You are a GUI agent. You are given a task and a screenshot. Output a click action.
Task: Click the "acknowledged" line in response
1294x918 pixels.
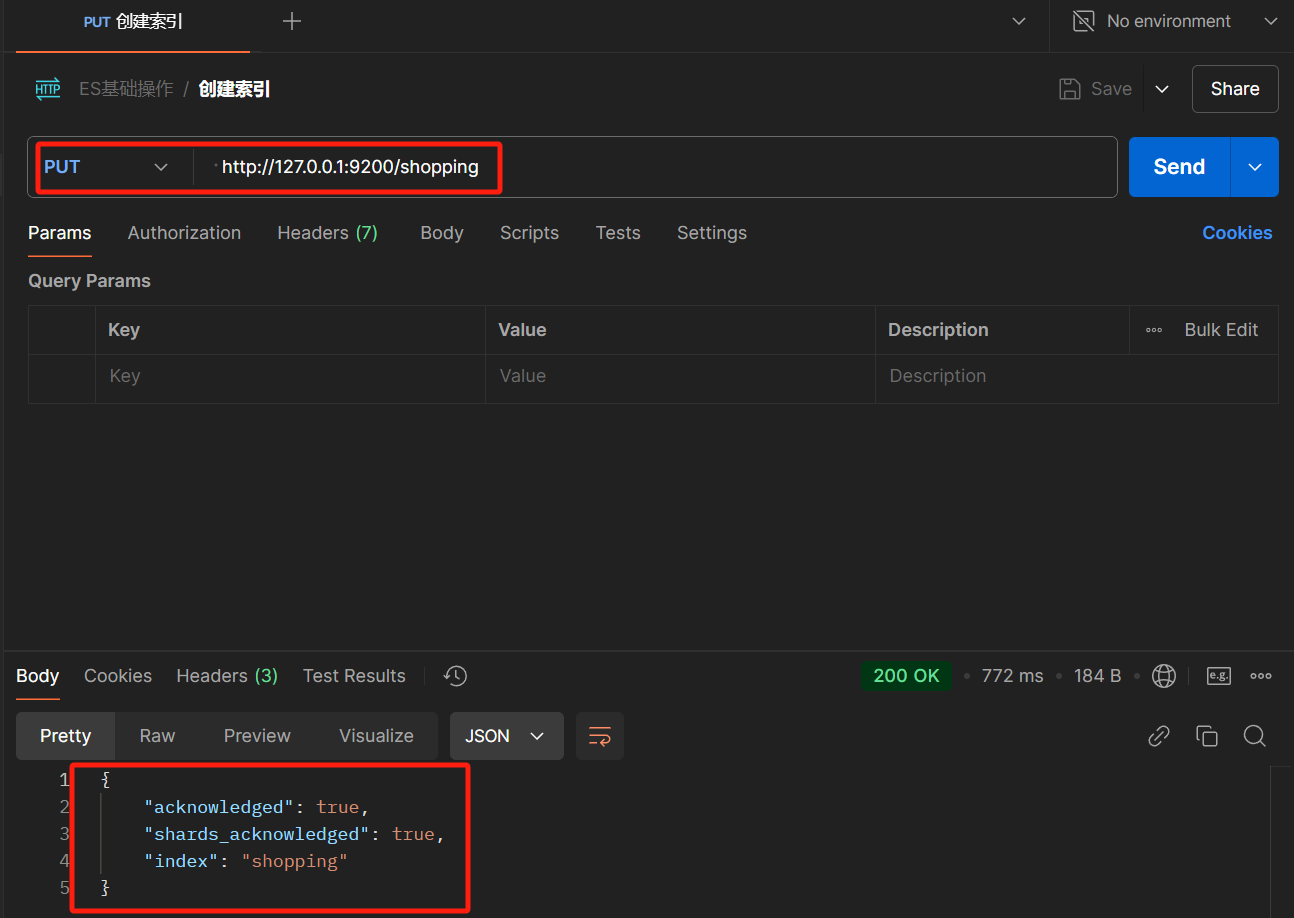257,807
